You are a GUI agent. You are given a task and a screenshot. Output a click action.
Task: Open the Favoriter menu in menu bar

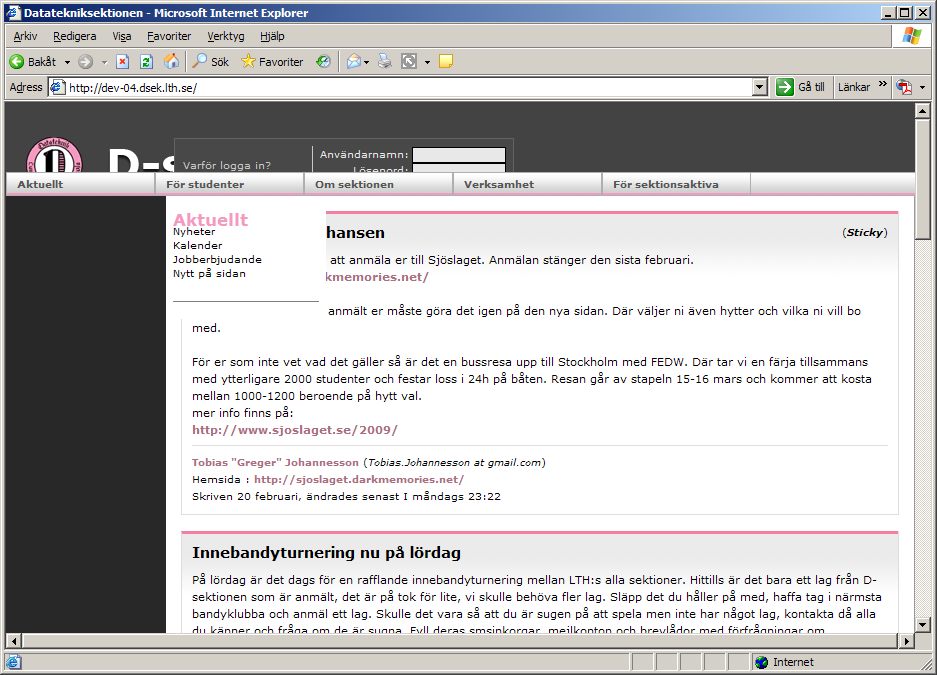[x=169, y=36]
